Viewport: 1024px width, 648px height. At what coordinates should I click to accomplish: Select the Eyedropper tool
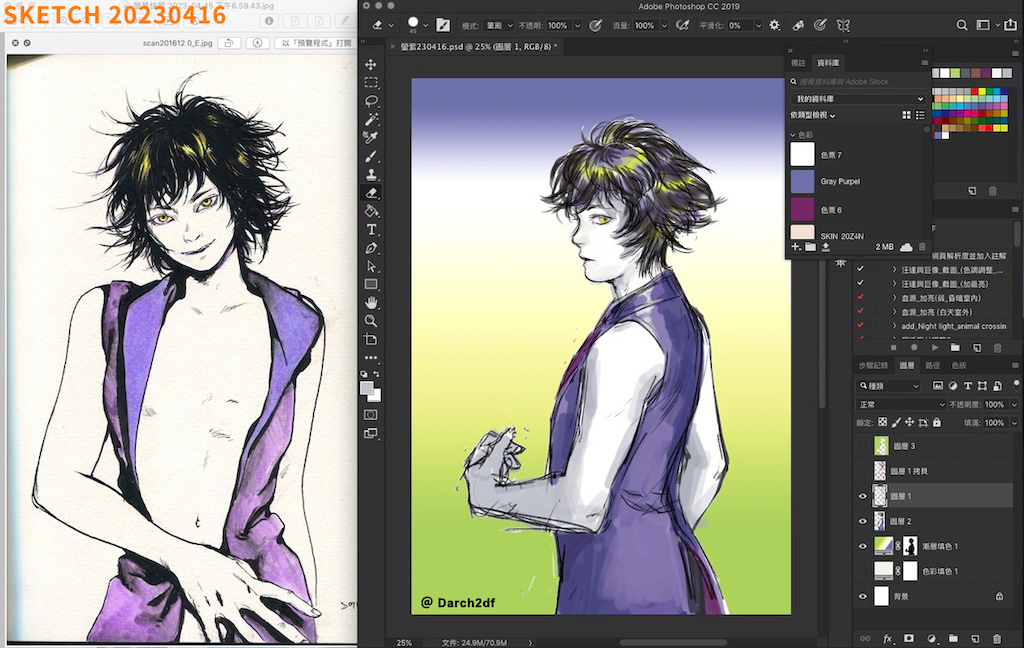pos(371,137)
